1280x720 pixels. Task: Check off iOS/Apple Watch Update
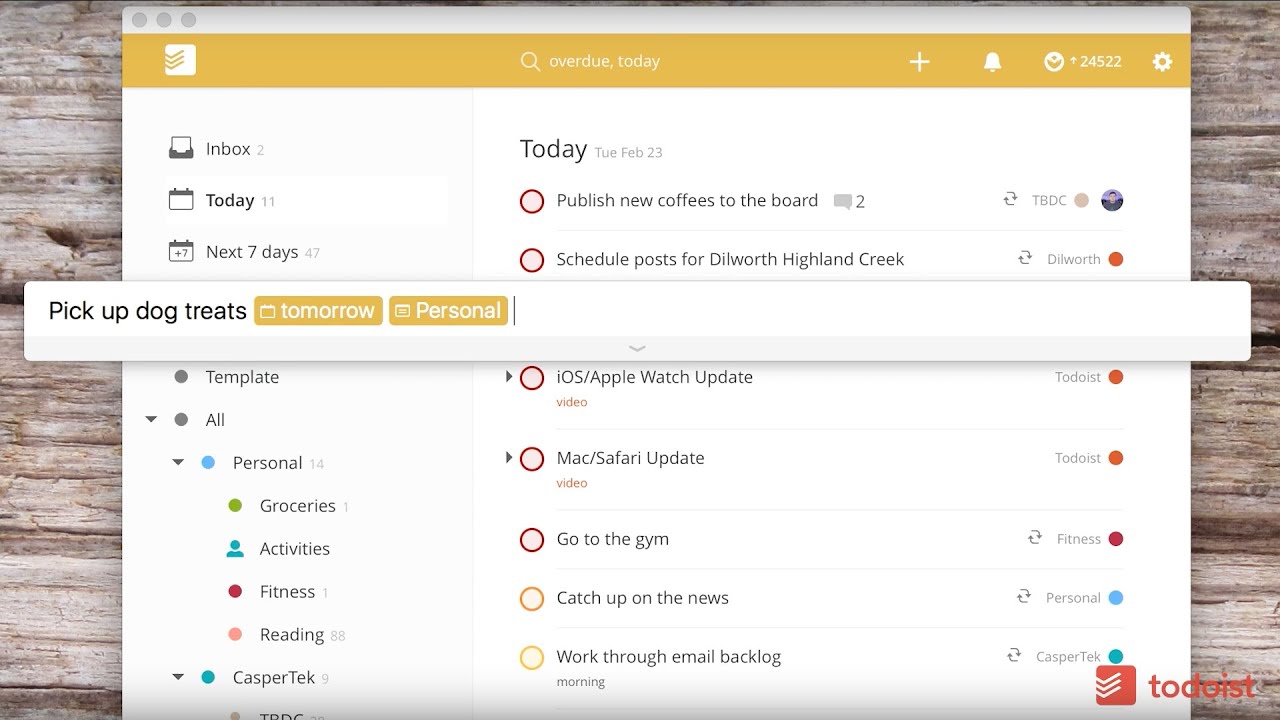tap(532, 378)
